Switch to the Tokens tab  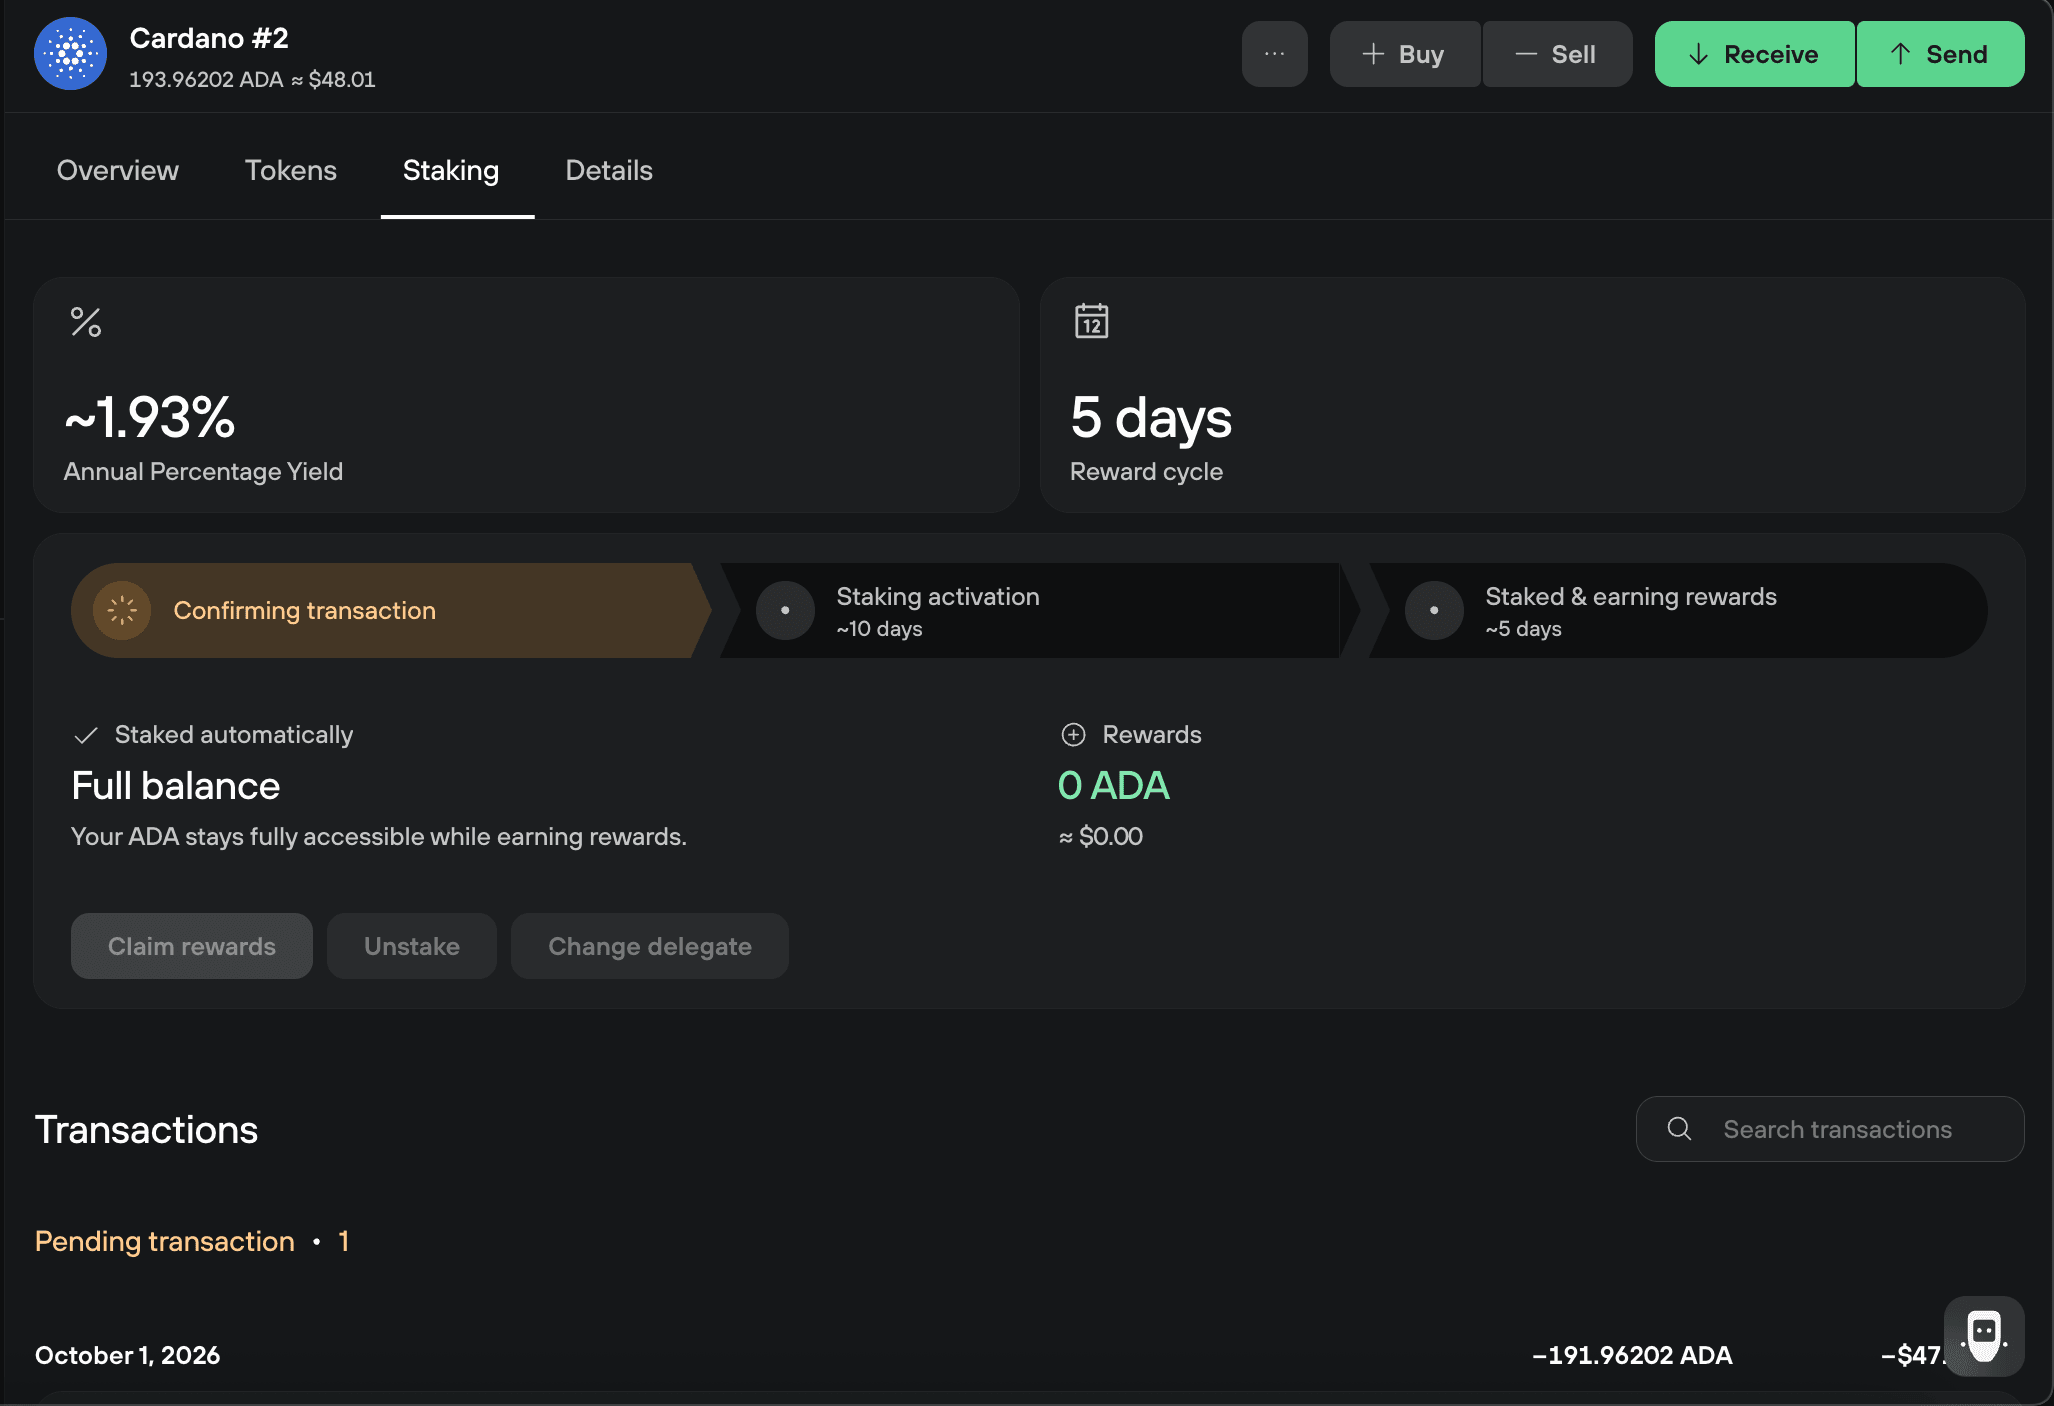pos(291,170)
